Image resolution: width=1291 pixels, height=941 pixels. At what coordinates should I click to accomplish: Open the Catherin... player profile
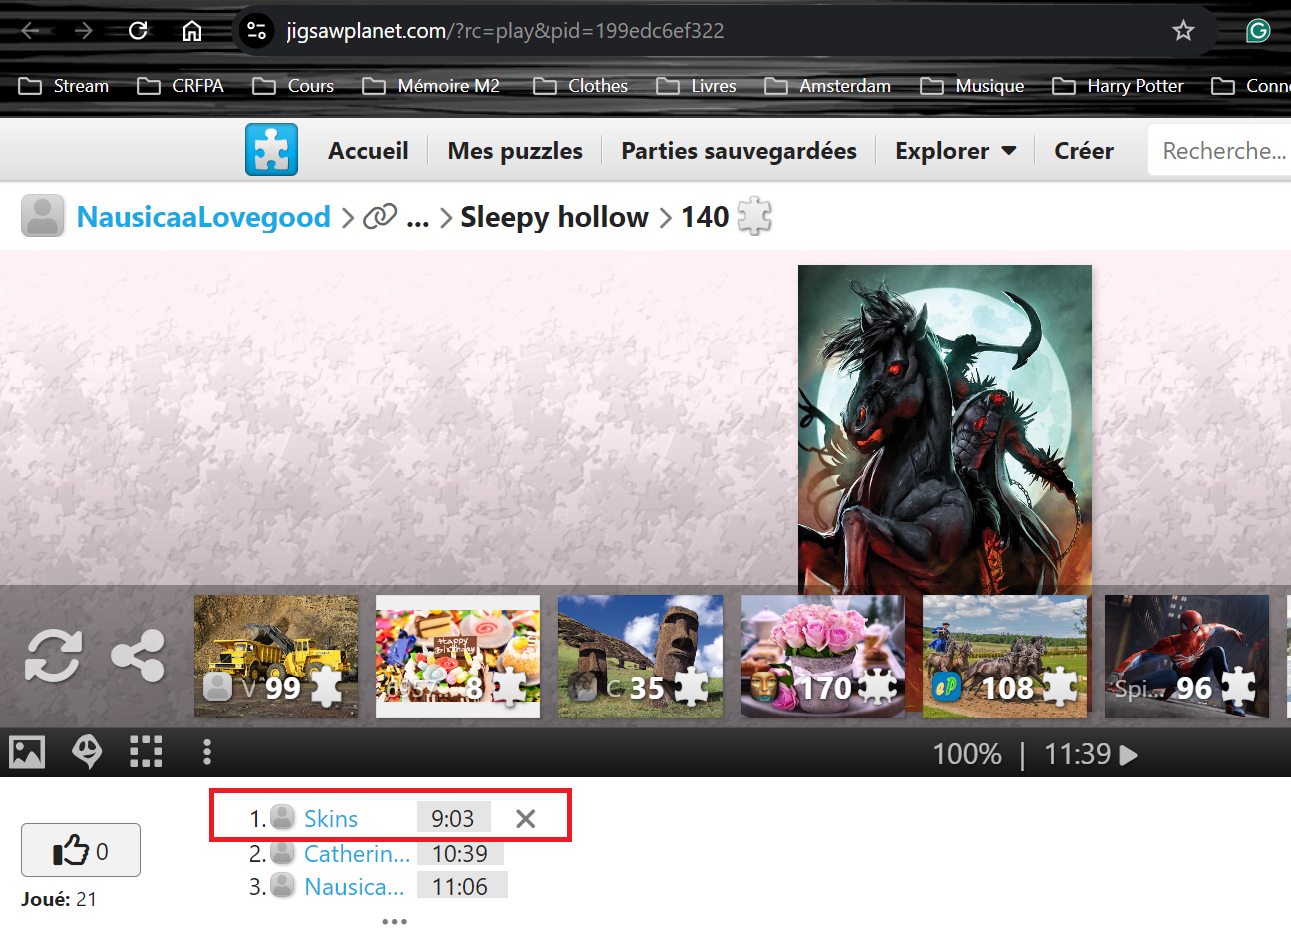pyautogui.click(x=357, y=854)
